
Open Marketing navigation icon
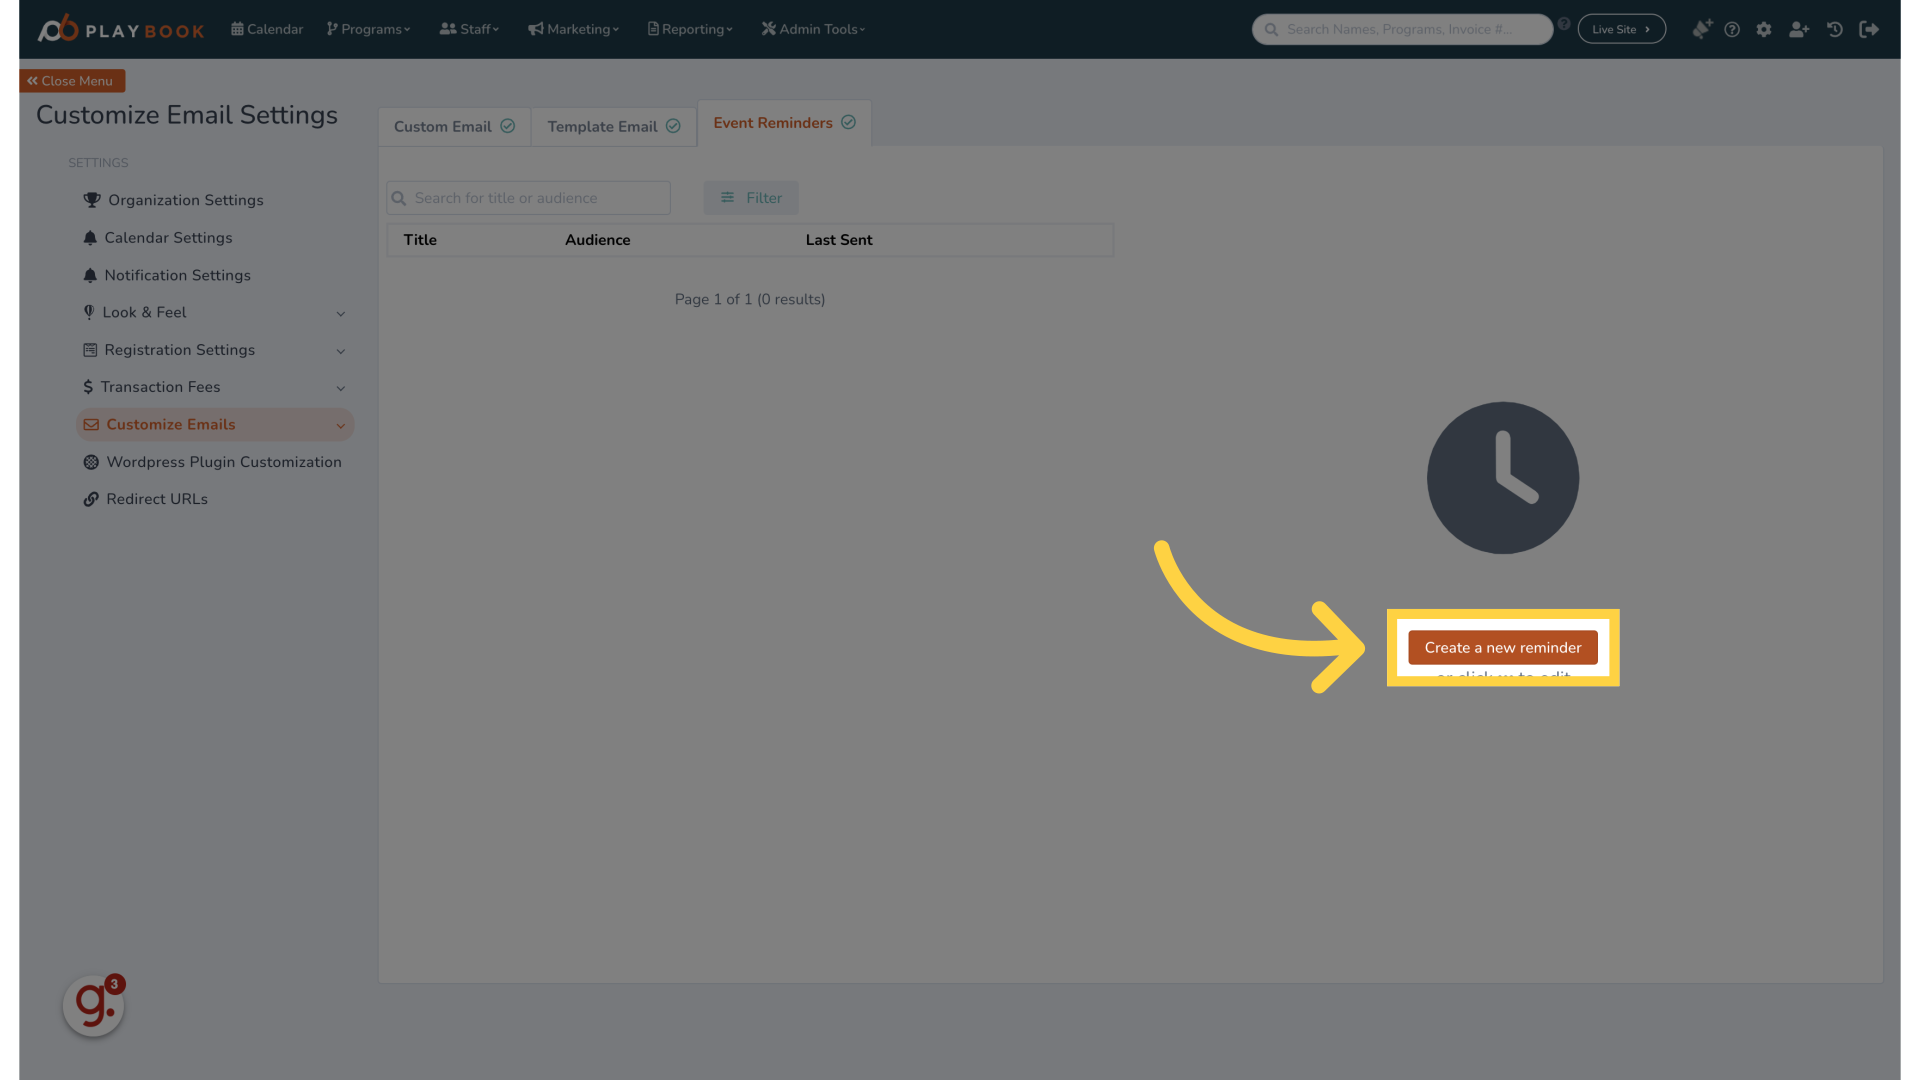(x=535, y=29)
